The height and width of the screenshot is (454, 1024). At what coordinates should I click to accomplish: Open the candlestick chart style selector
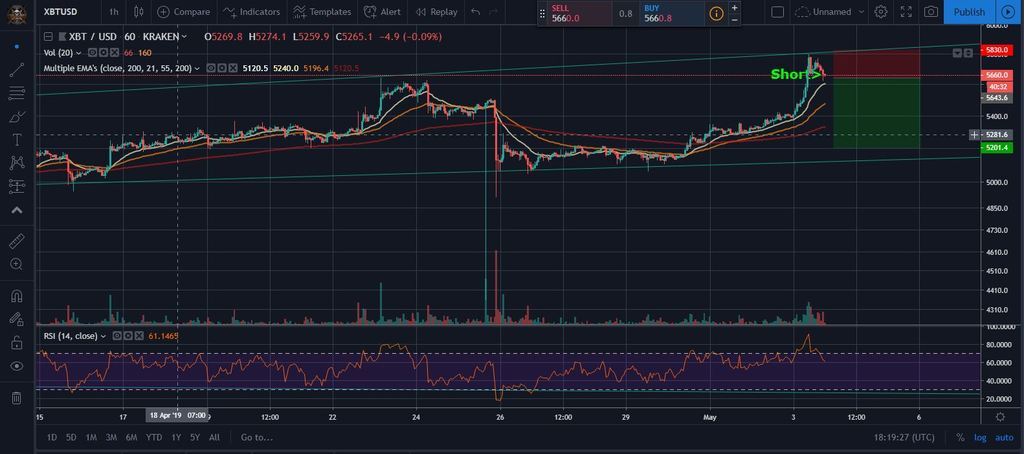pos(139,12)
